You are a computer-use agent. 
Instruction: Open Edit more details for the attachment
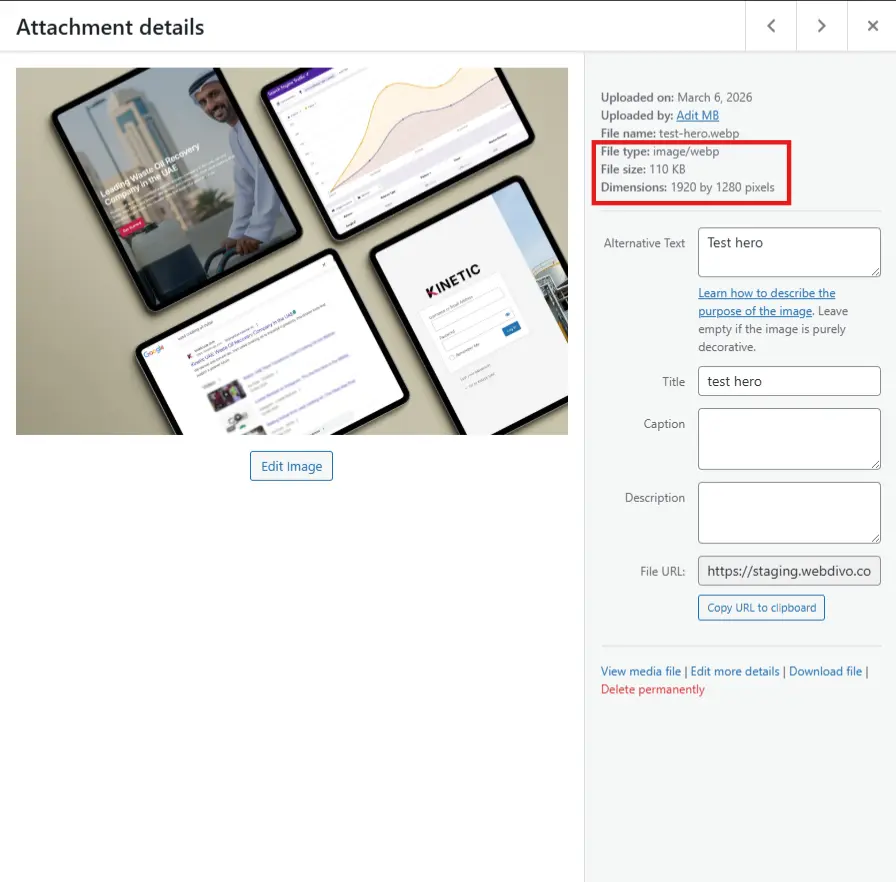(x=735, y=671)
